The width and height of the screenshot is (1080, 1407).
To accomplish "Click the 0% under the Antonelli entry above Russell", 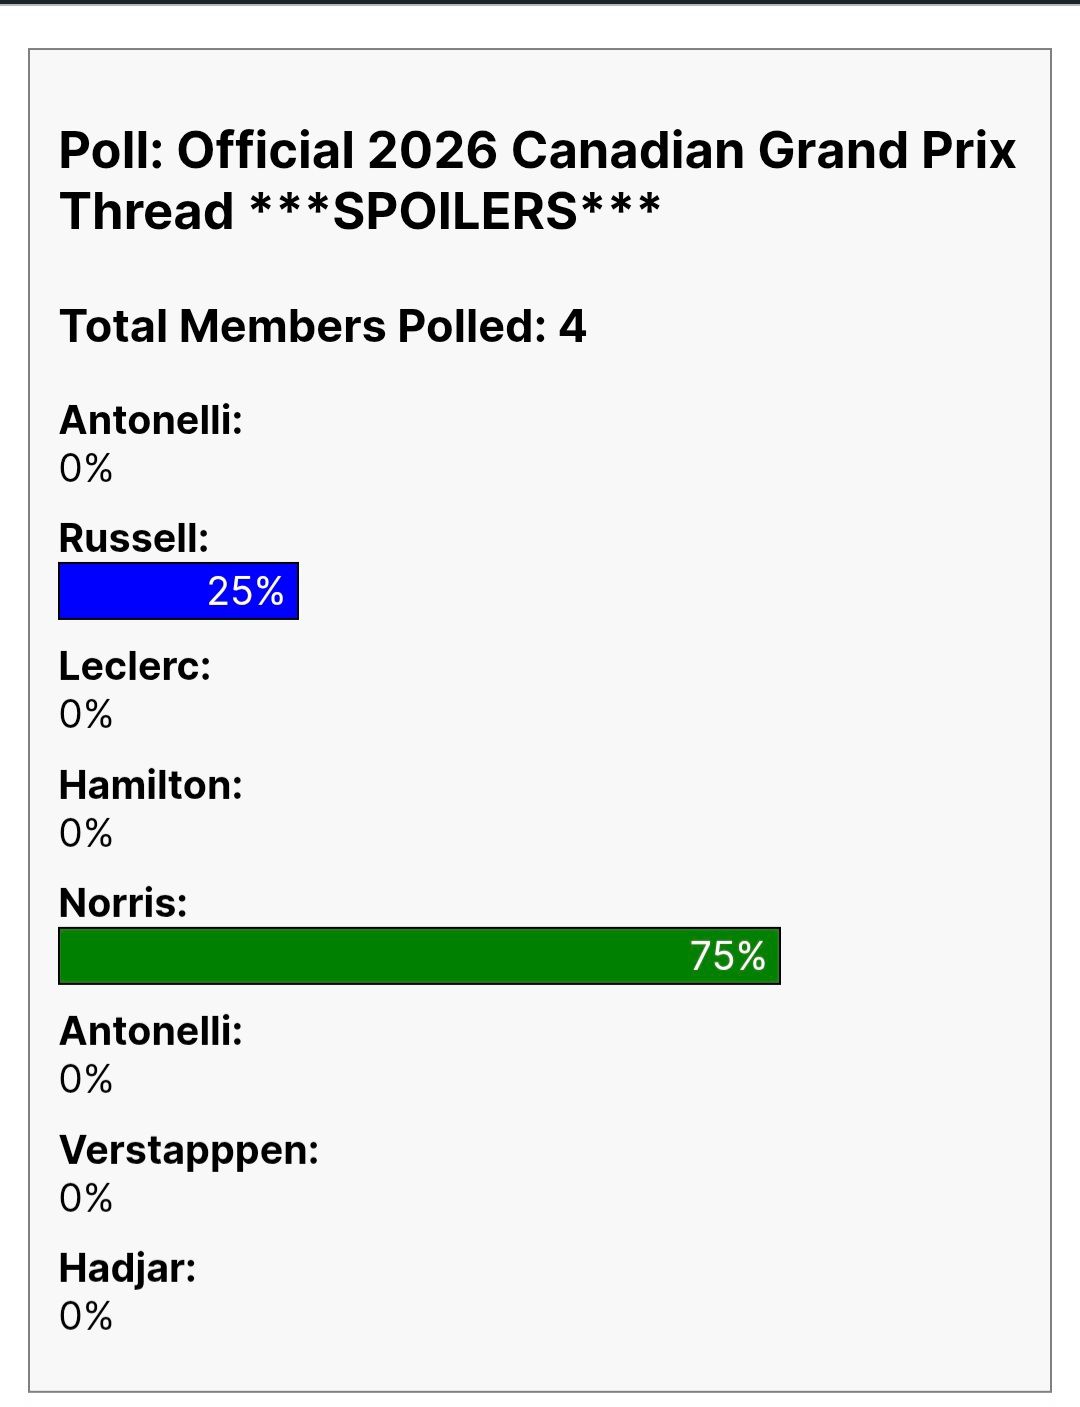I will click(86, 468).
